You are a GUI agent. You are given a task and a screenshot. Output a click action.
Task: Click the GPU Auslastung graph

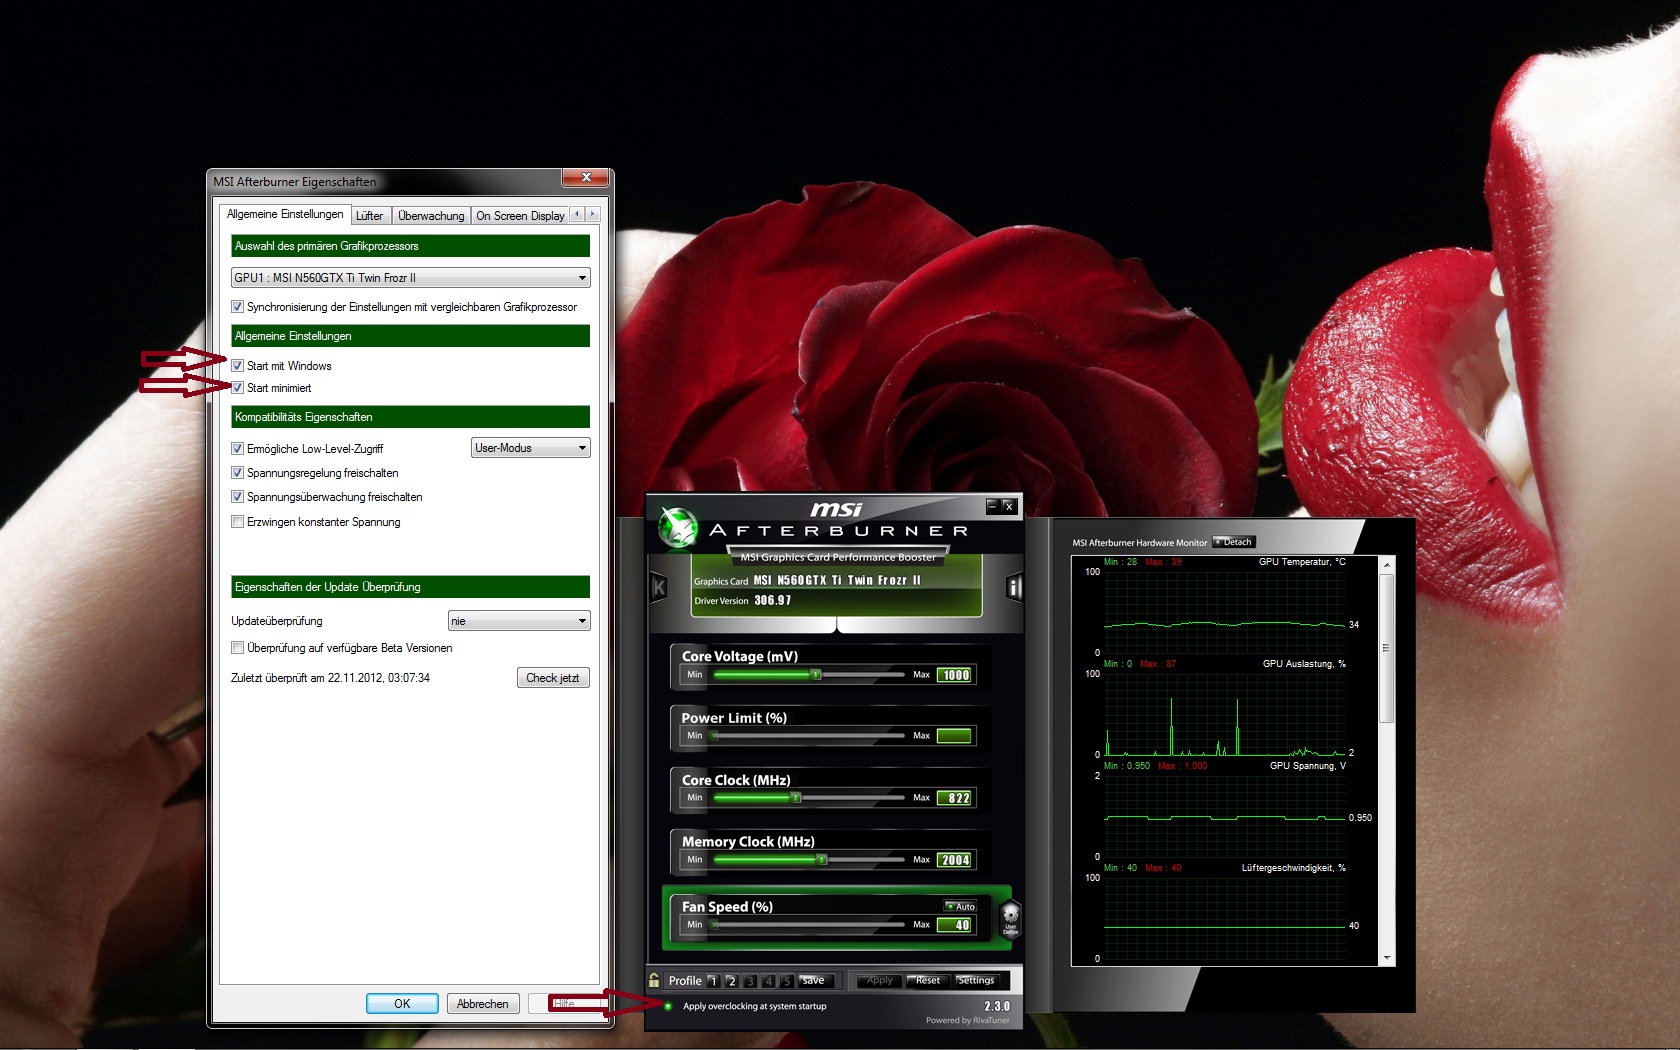tap(1225, 715)
